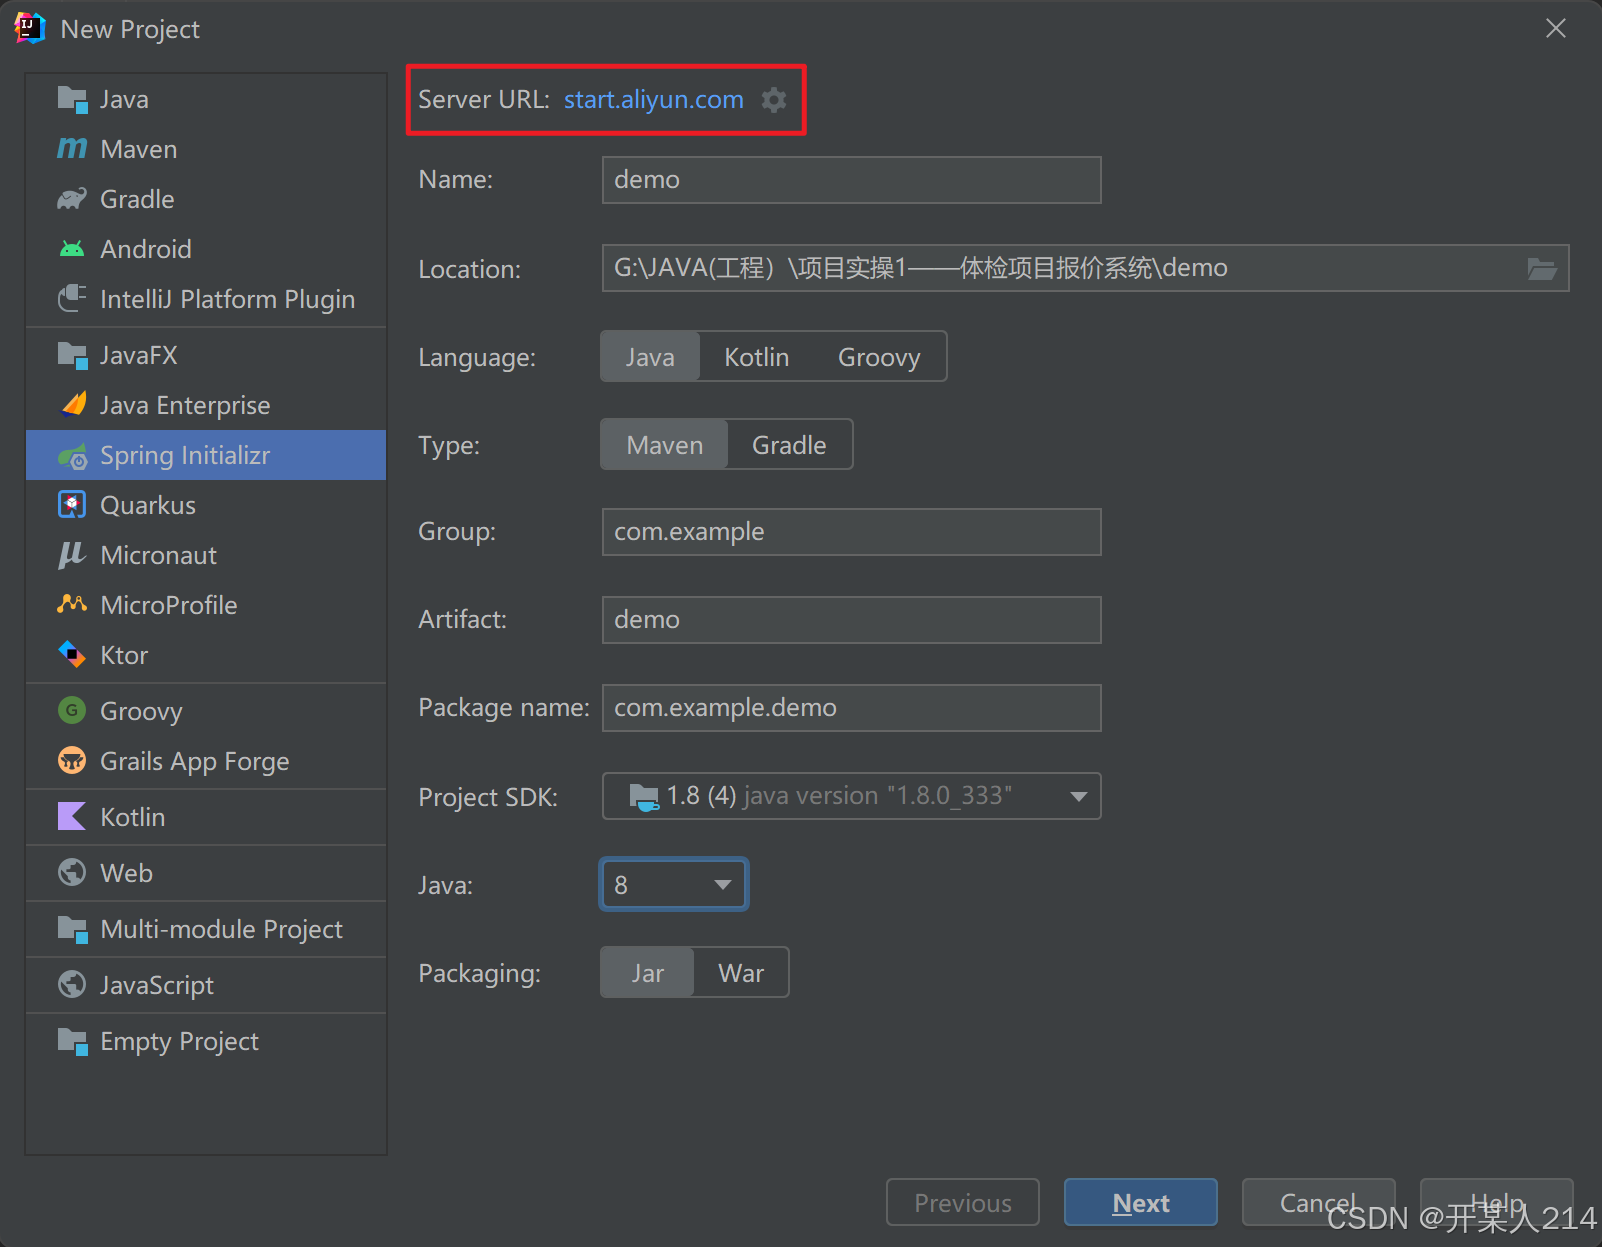The width and height of the screenshot is (1602, 1247).
Task: Open Server URL settings gear
Action: [x=774, y=100]
